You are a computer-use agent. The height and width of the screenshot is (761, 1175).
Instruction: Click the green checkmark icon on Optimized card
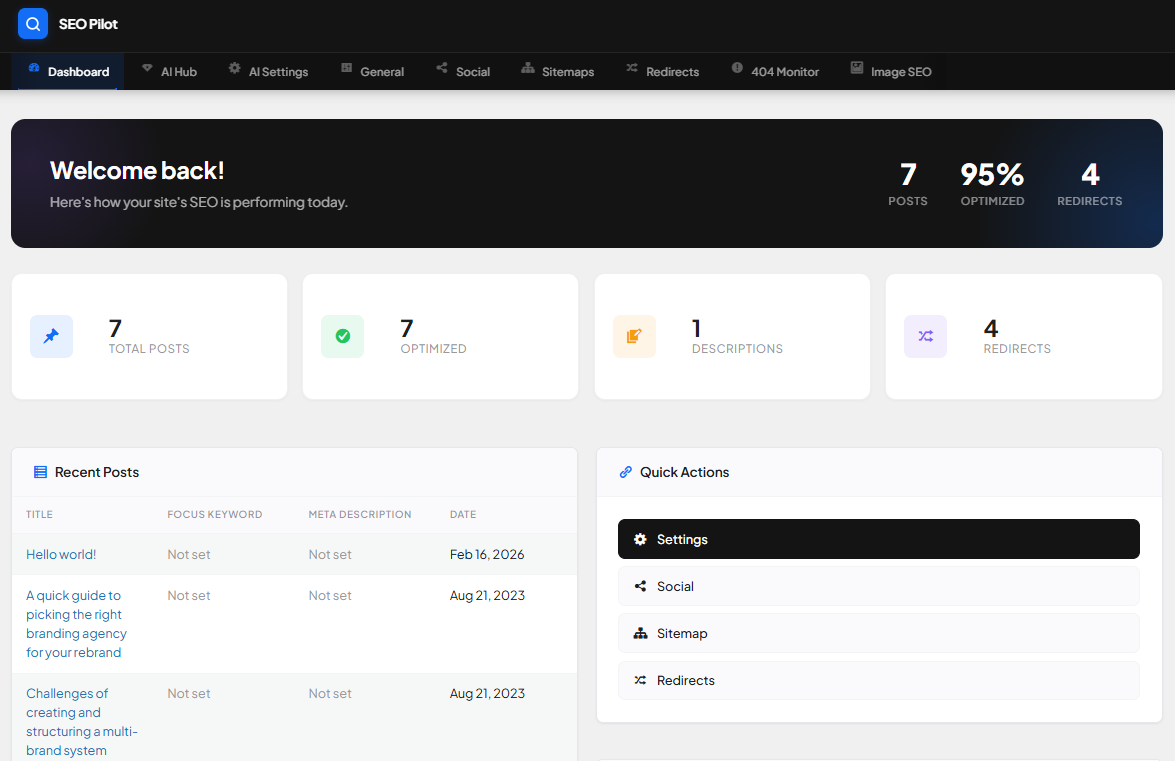pos(342,336)
